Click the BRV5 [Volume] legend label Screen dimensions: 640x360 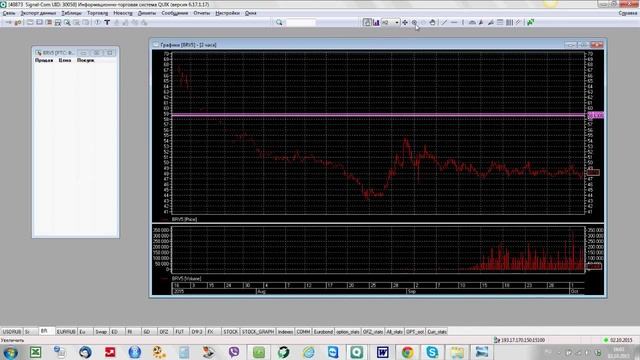pos(187,278)
